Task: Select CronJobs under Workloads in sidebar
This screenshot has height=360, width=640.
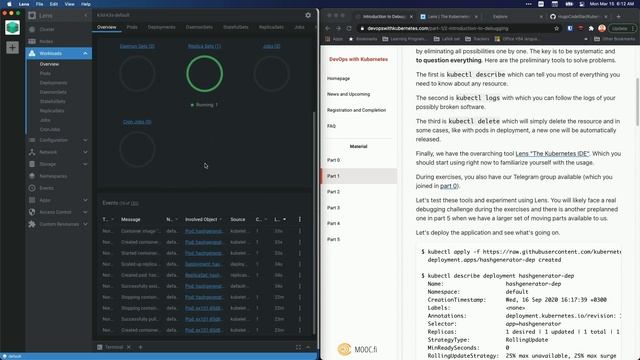Action: (x=50, y=129)
